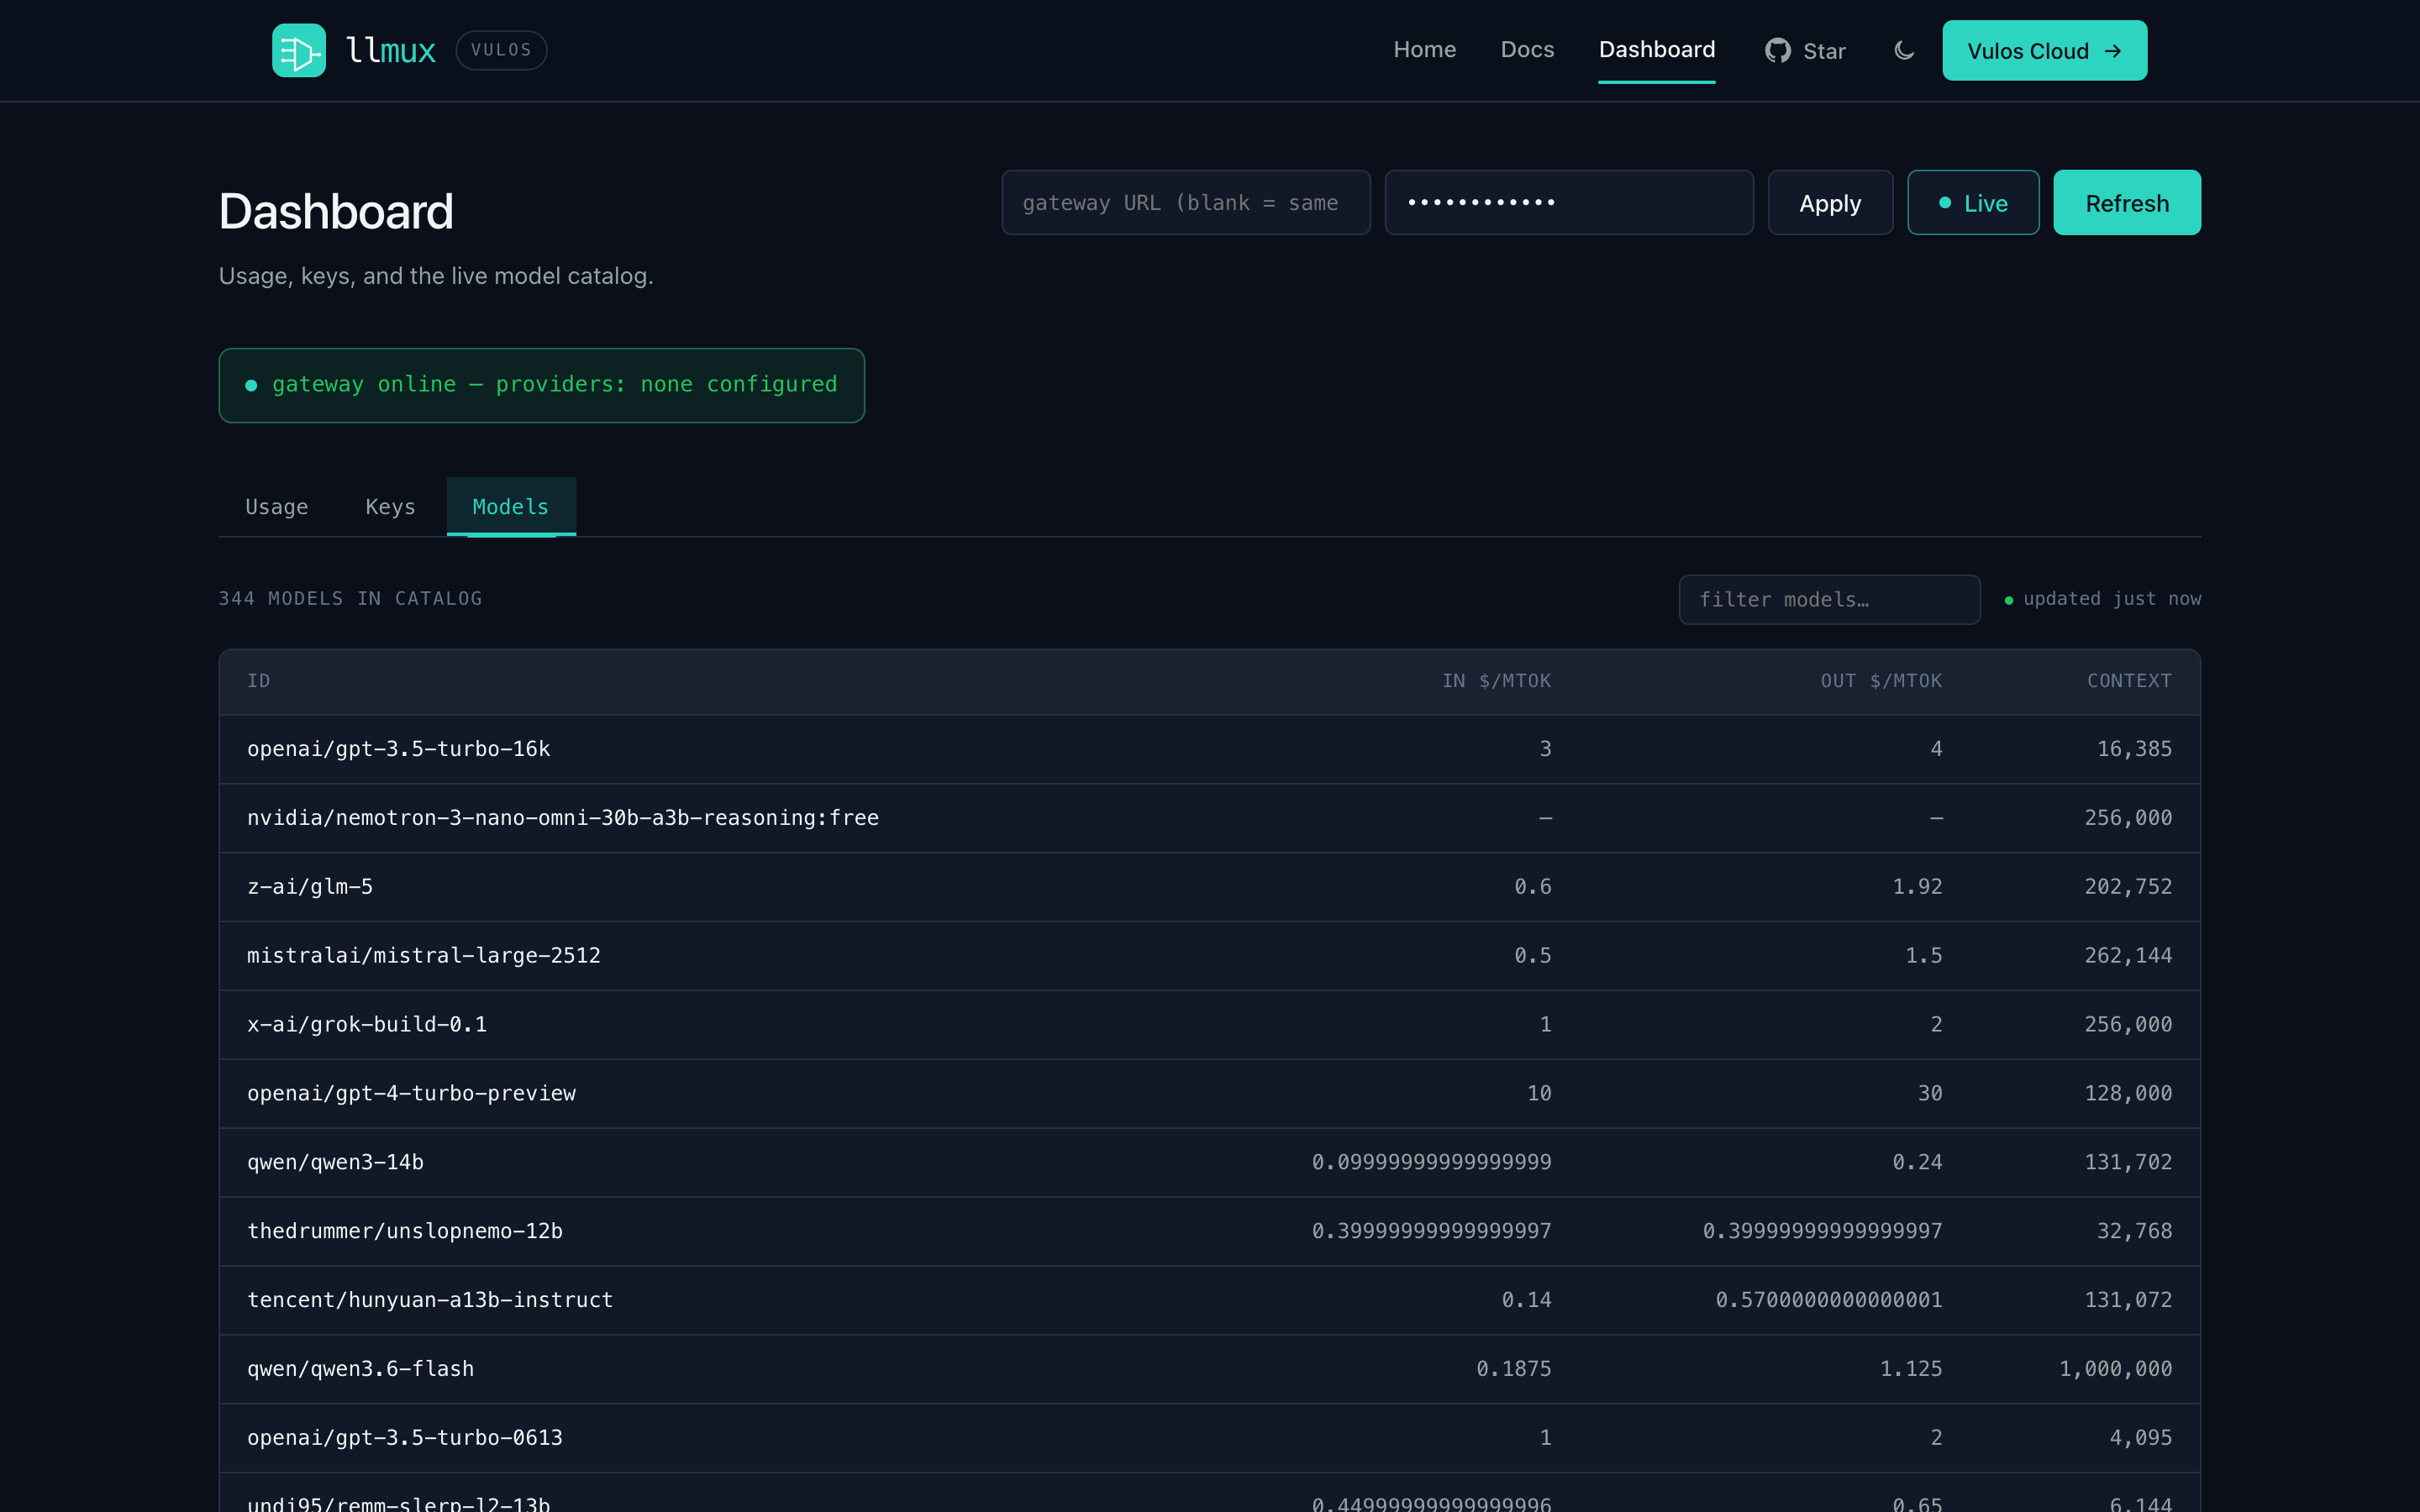Select openai/gpt-3.5-turbo-0613 row
The image size is (2420, 1512).
point(1210,1439)
